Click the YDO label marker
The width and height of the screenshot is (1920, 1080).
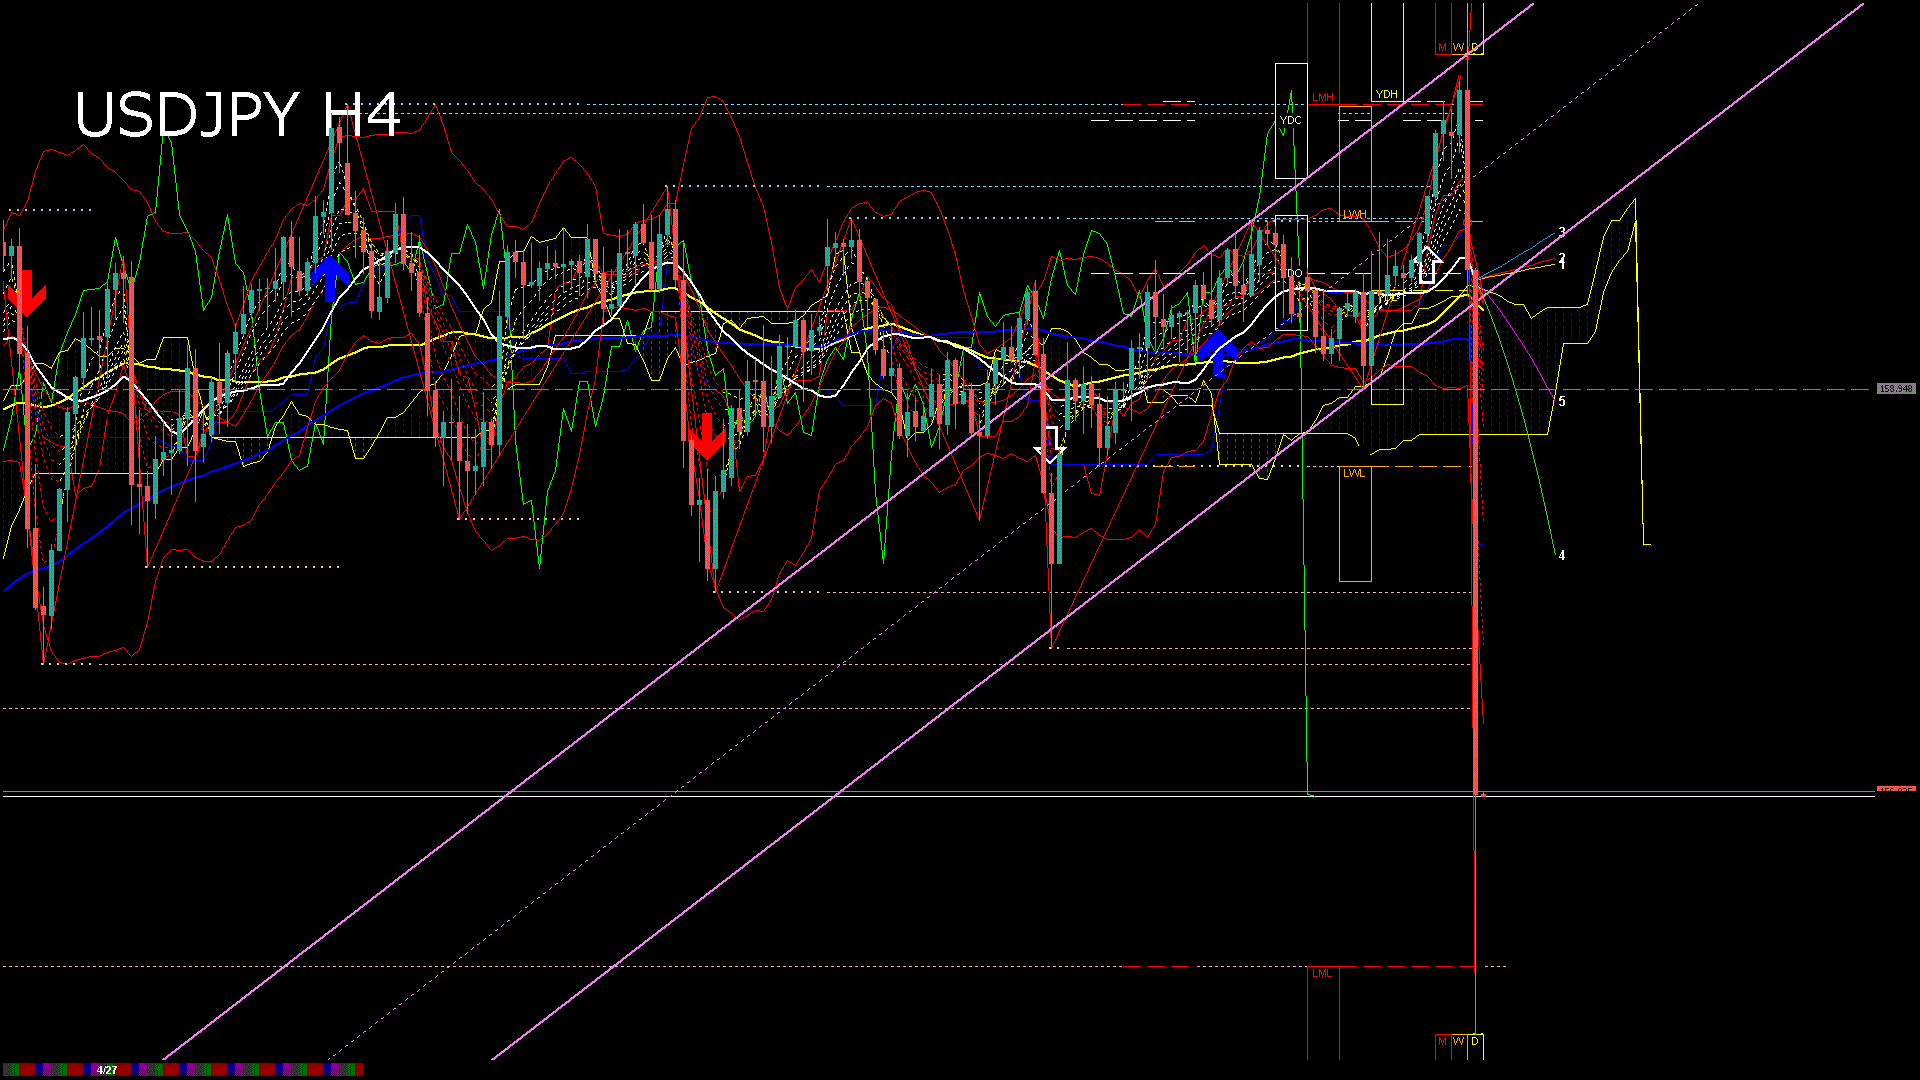point(1293,273)
